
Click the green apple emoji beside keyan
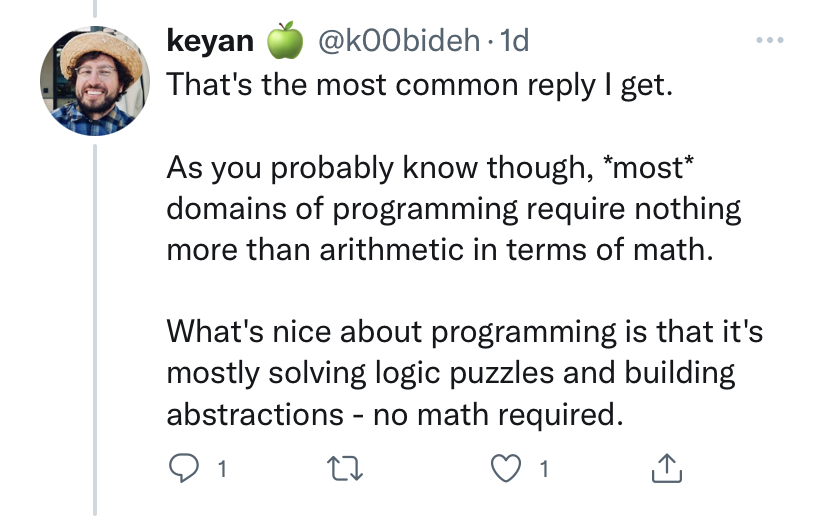coord(284,42)
